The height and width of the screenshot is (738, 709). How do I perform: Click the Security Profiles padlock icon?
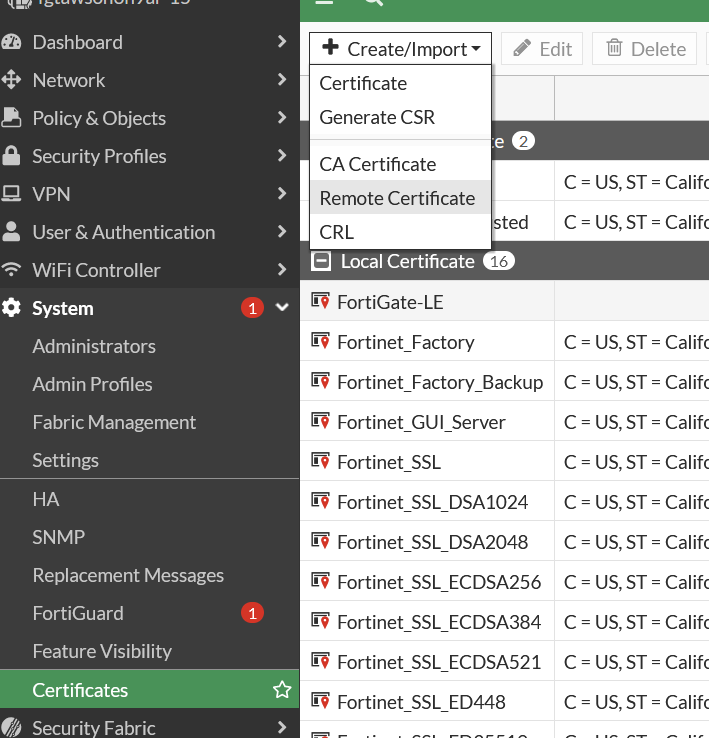tap(12, 156)
